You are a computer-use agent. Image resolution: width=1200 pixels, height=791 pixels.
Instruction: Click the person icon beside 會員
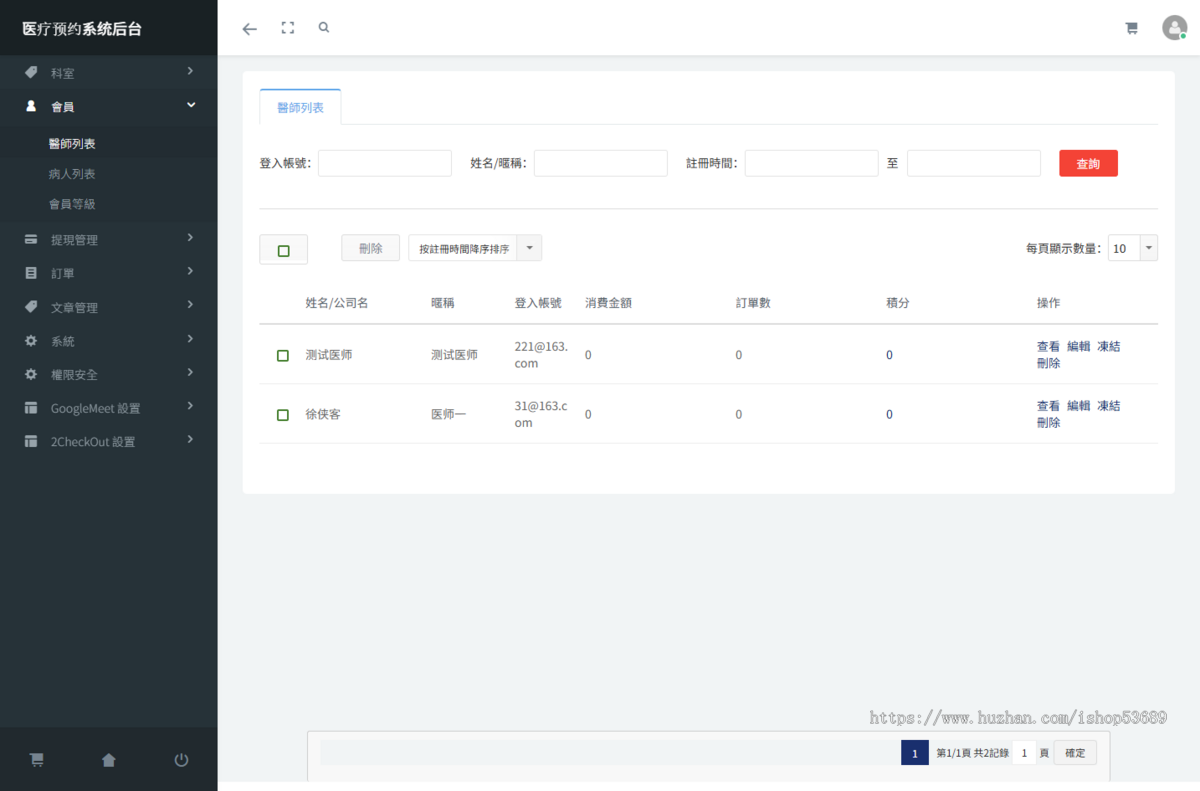click(x=31, y=106)
